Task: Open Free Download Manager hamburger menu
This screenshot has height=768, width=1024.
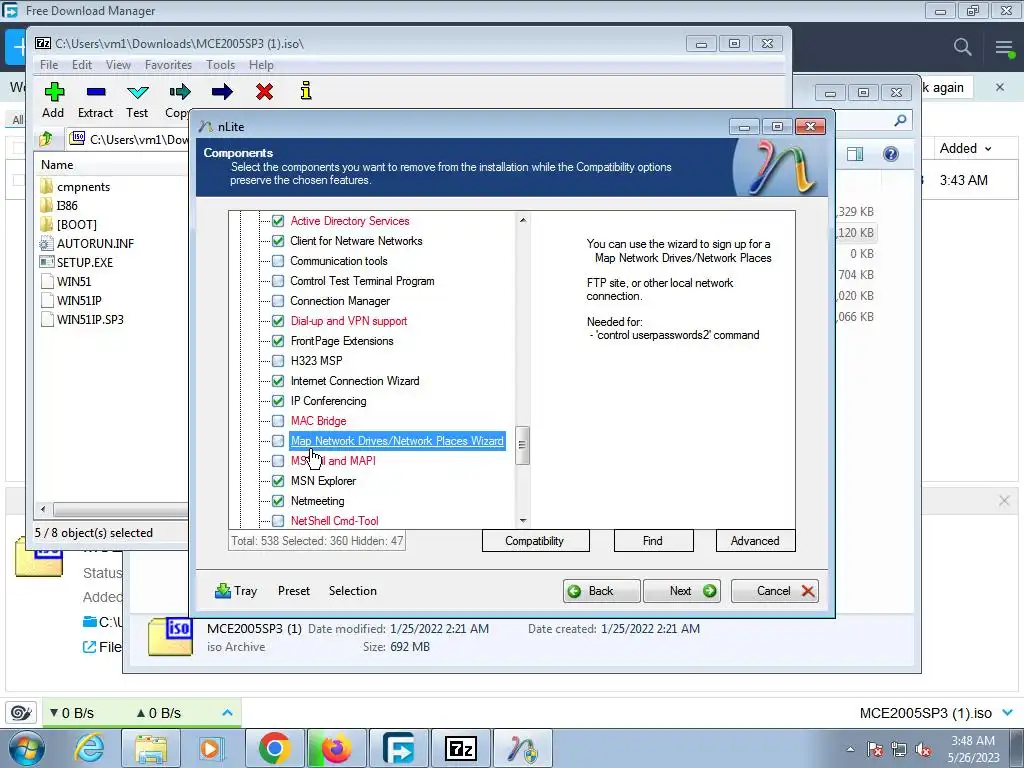Action: point(1004,48)
